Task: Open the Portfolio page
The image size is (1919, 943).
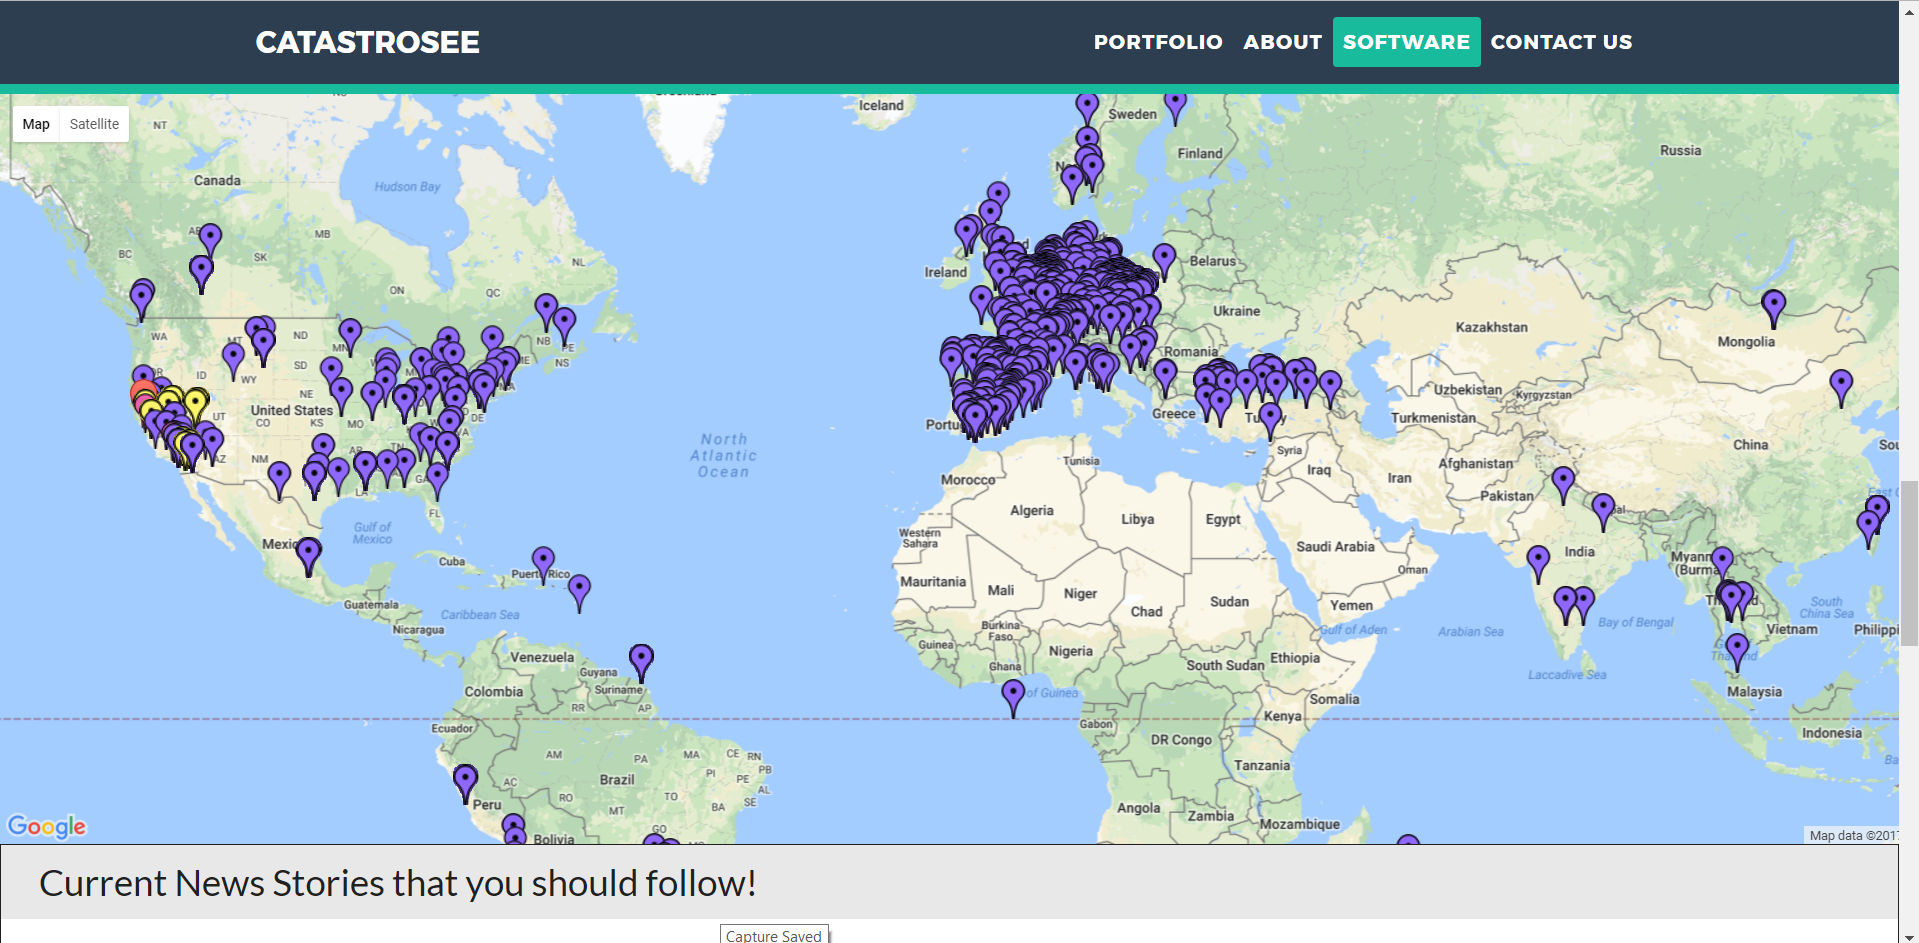Action: coord(1158,42)
